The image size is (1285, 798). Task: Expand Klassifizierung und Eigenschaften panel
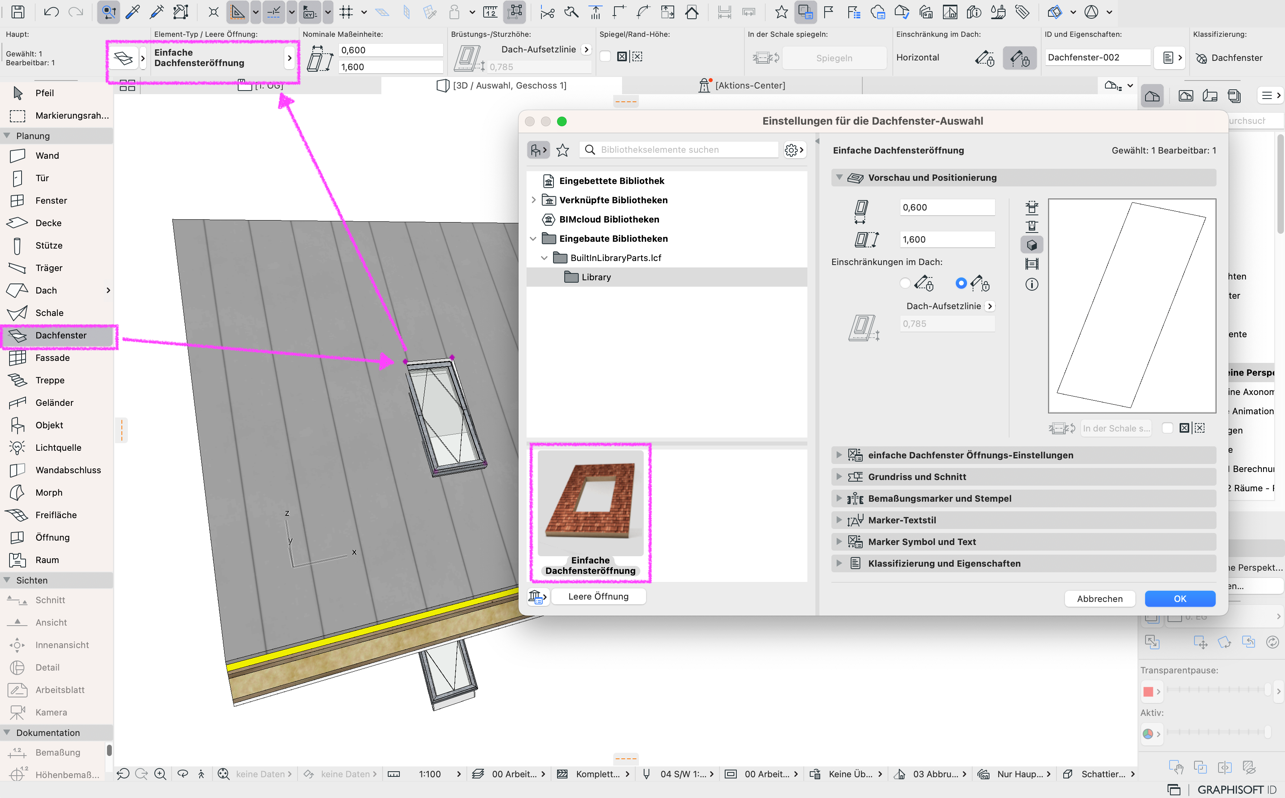839,563
